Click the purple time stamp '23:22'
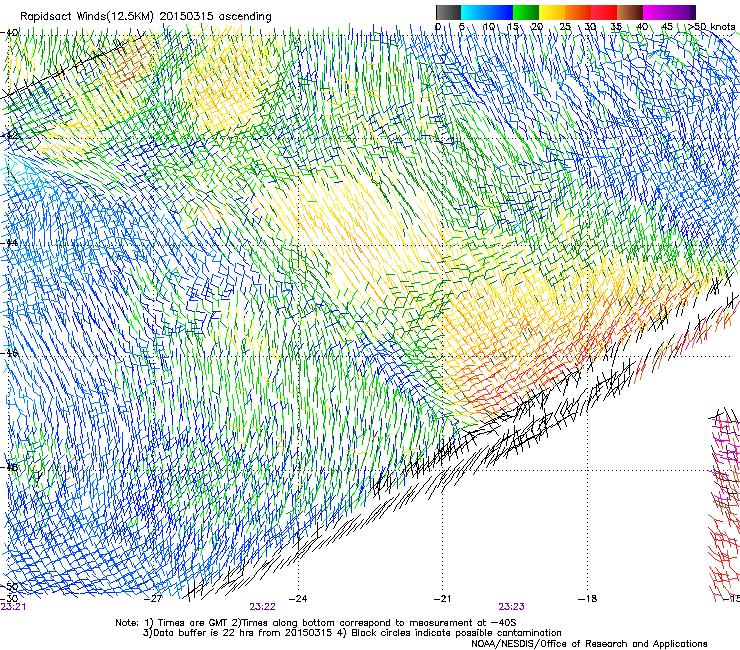Screen dimensions: 740x650 pos(262,607)
